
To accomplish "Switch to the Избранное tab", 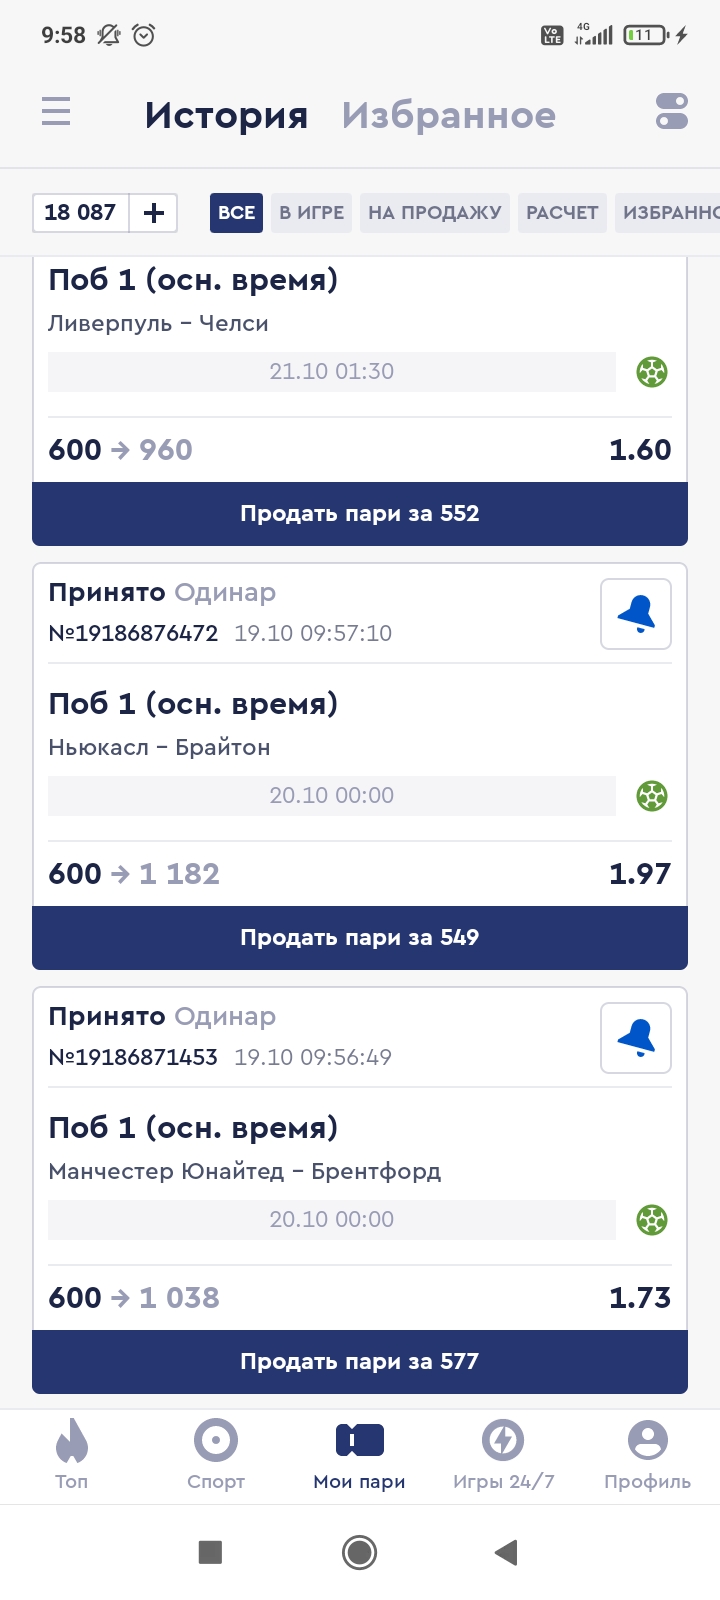I will [x=448, y=116].
